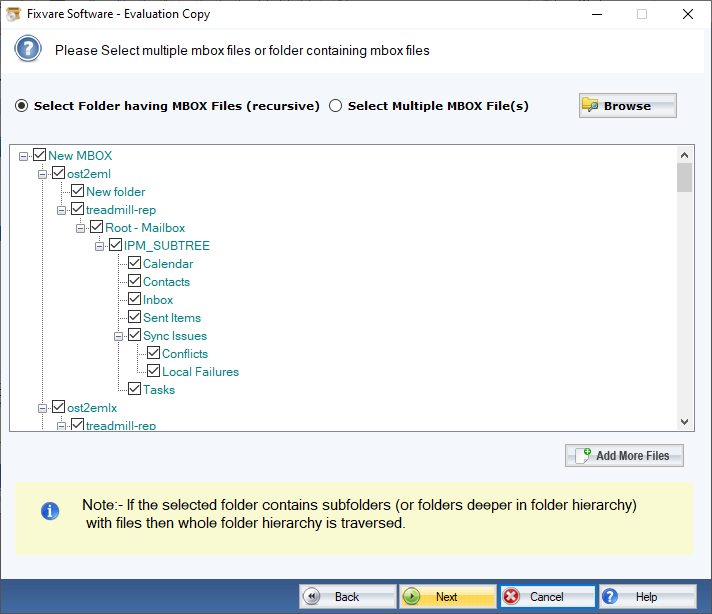
Task: Select the Tasks folder in tree
Action: [x=159, y=390]
